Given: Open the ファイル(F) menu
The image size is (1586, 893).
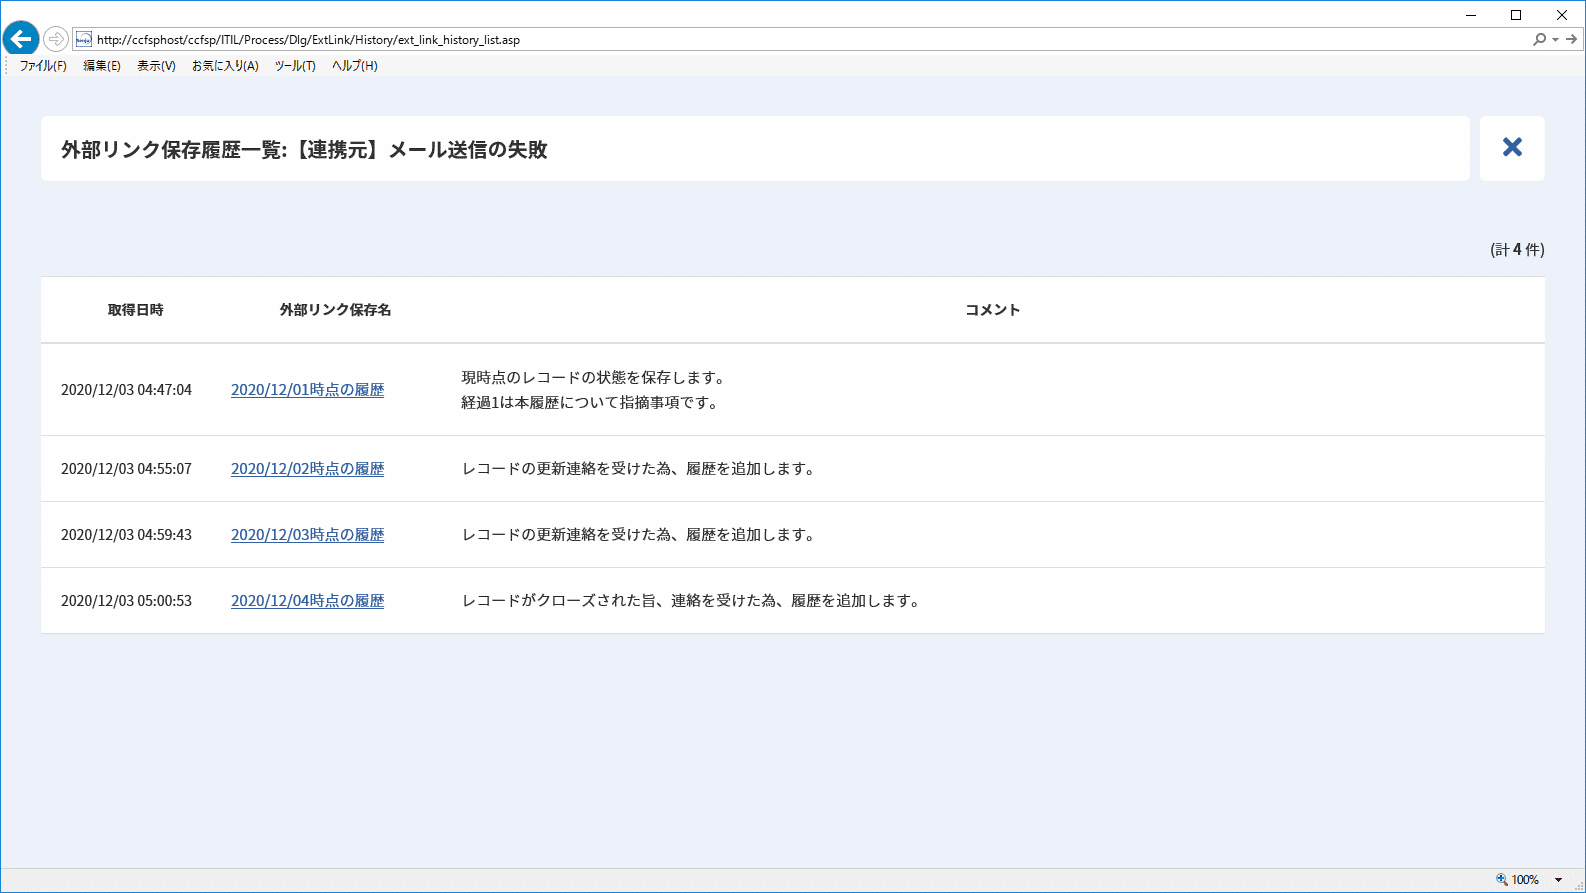Looking at the screenshot, I should click(x=43, y=66).
